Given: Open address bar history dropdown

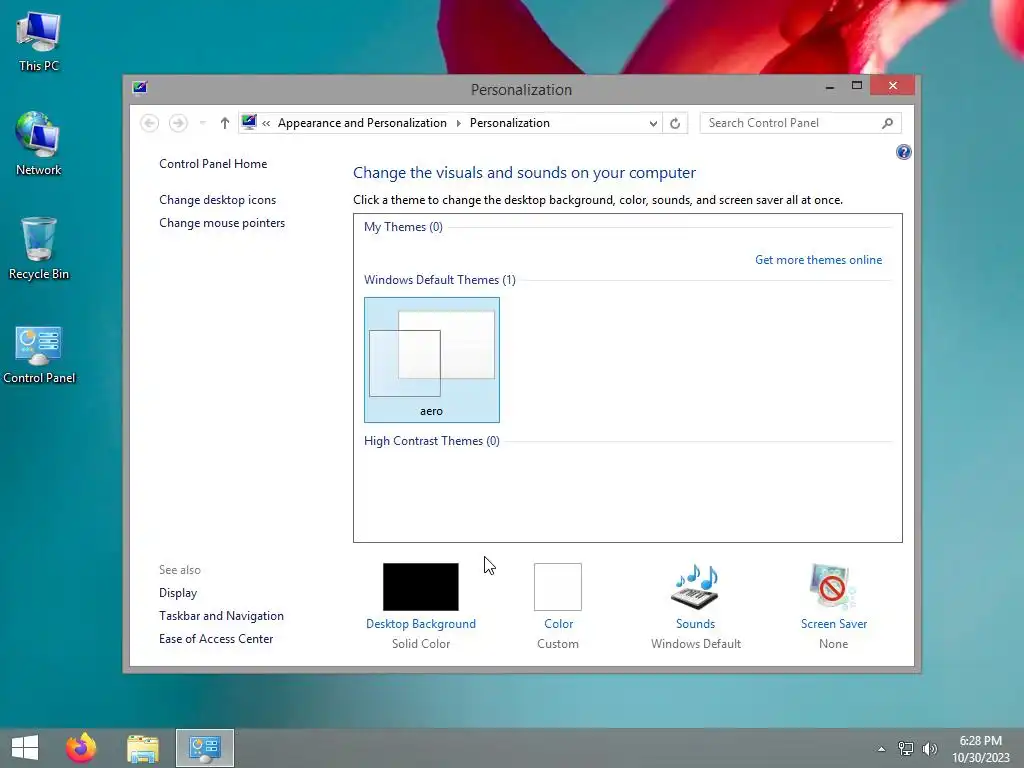Looking at the screenshot, I should point(652,123).
